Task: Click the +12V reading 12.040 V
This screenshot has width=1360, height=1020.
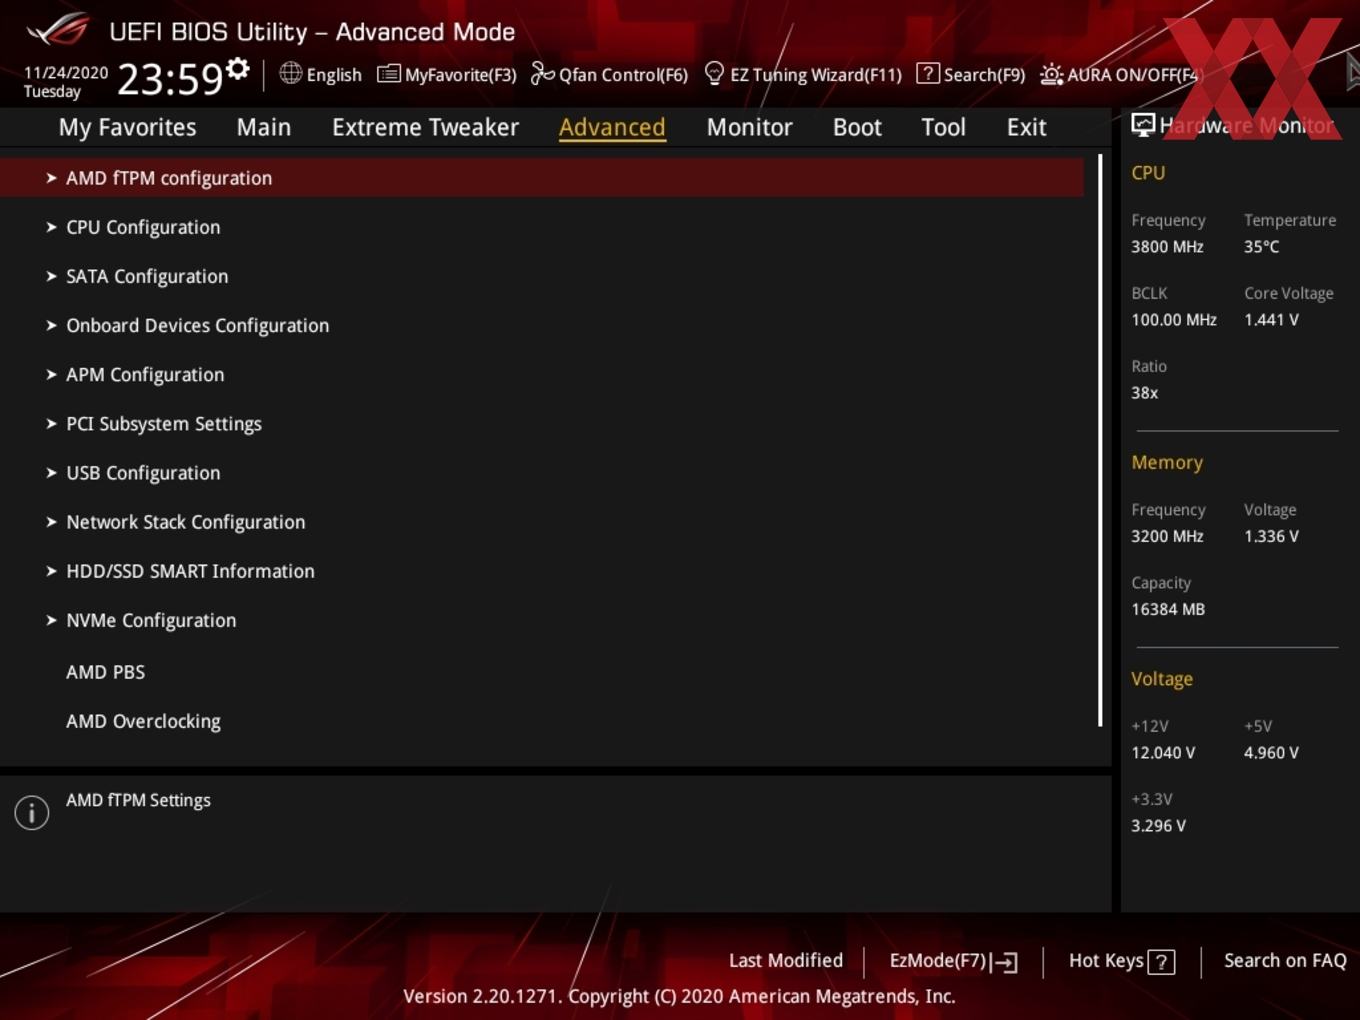Action: click(x=1163, y=752)
